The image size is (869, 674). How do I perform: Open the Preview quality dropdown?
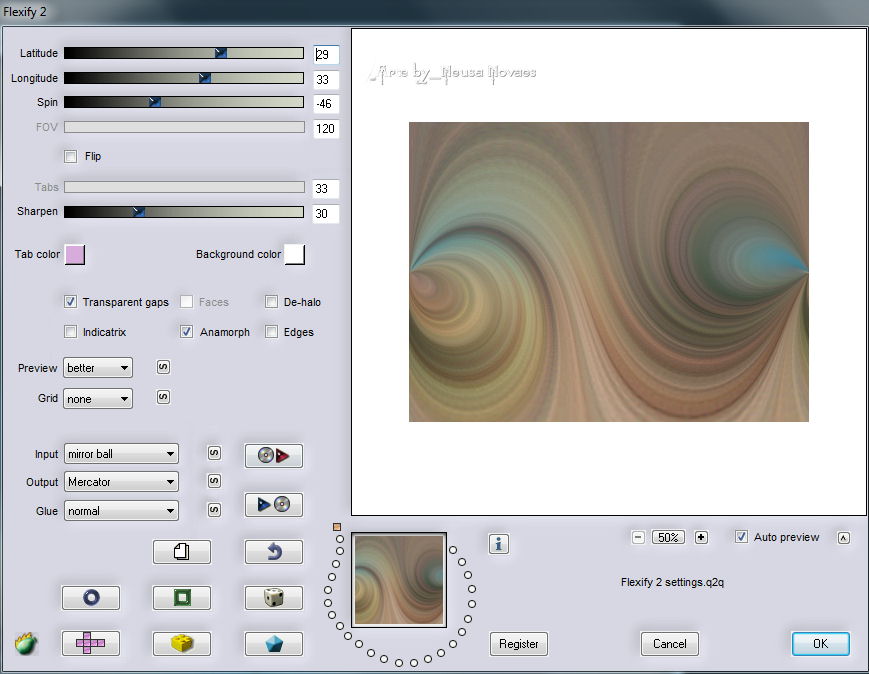(x=98, y=367)
